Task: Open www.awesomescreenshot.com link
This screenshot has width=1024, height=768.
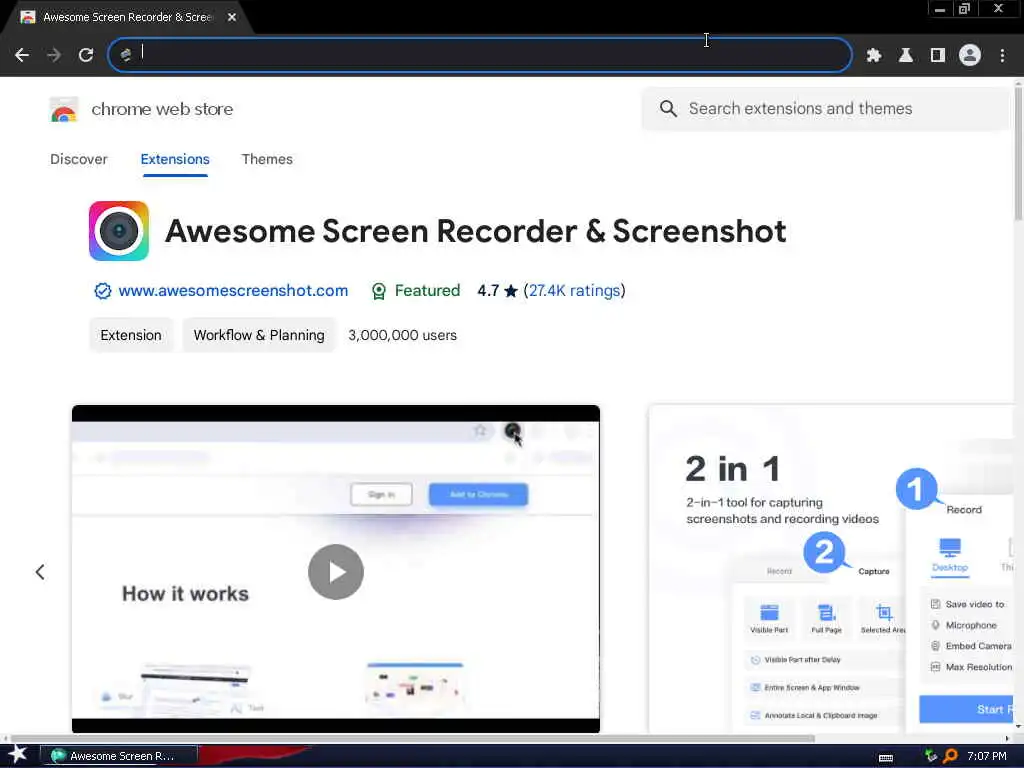Action: pyautogui.click(x=233, y=291)
